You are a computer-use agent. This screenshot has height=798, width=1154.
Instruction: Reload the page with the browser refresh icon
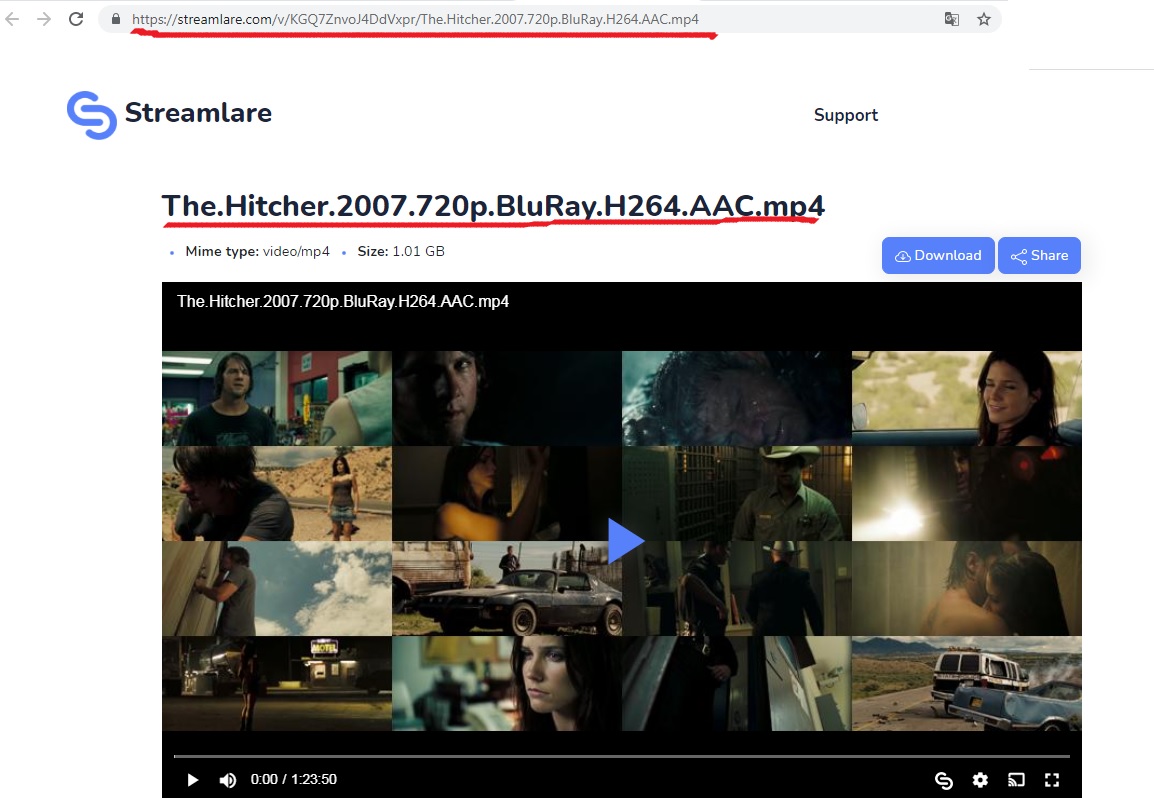click(76, 19)
